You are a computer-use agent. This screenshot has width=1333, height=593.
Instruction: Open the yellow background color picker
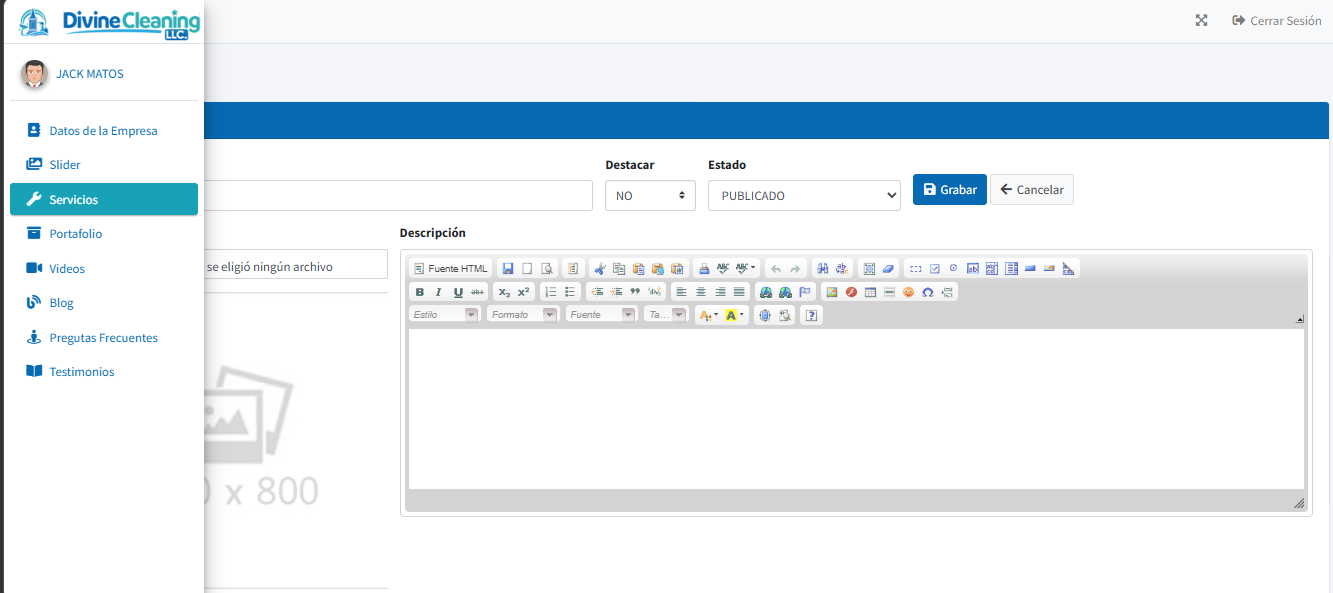734,315
